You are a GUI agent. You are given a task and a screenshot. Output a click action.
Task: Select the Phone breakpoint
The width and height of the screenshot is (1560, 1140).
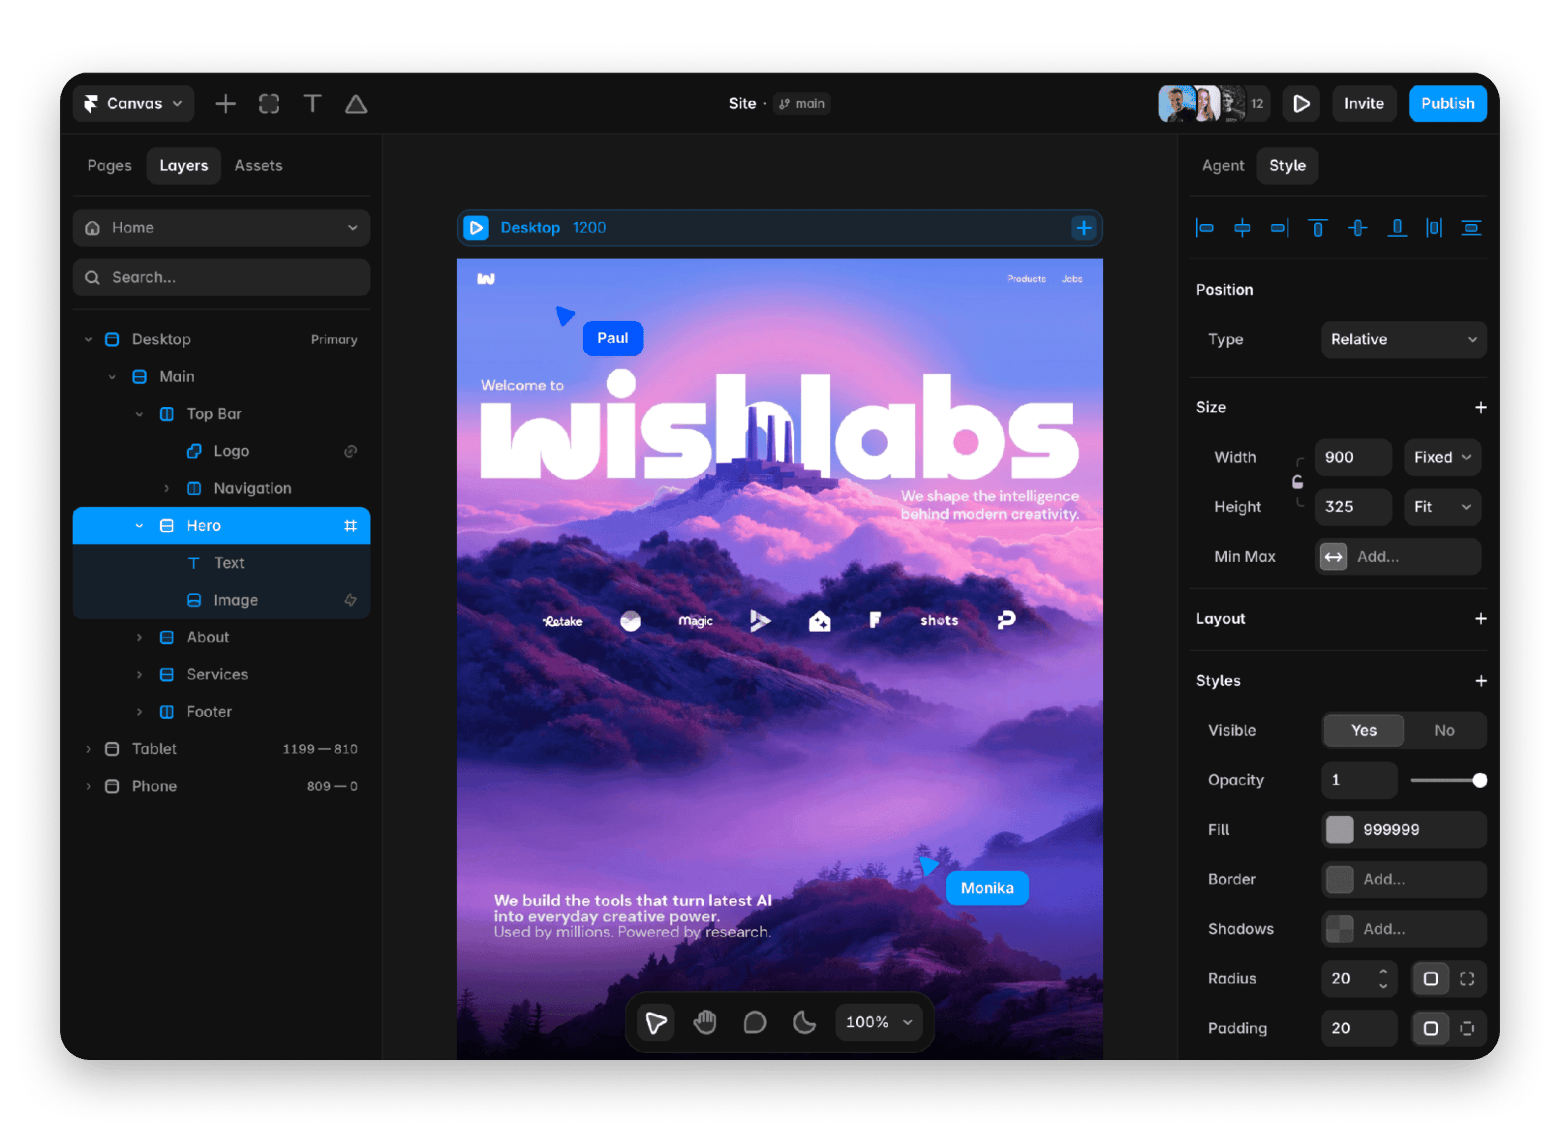pos(221,786)
